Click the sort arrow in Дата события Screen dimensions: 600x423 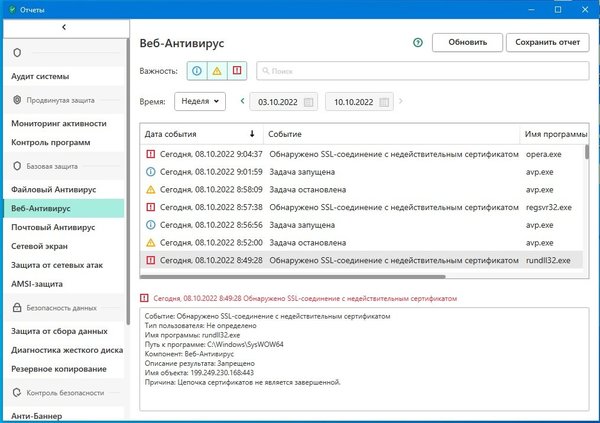[x=252, y=134]
